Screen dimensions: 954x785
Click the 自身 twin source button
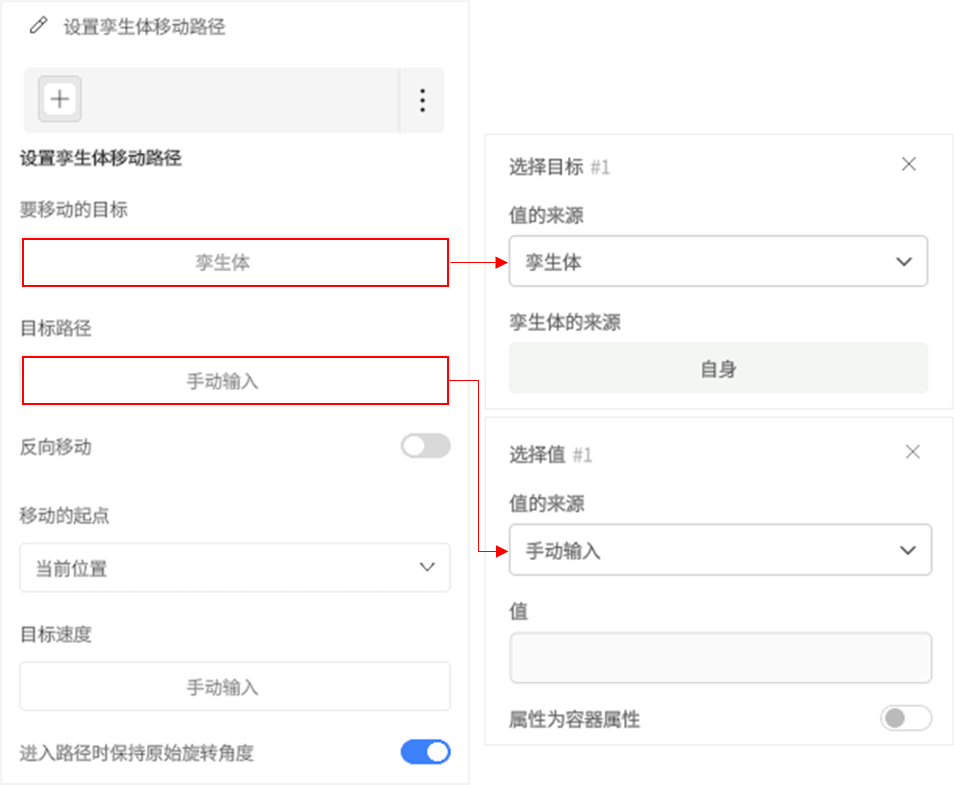click(x=719, y=368)
